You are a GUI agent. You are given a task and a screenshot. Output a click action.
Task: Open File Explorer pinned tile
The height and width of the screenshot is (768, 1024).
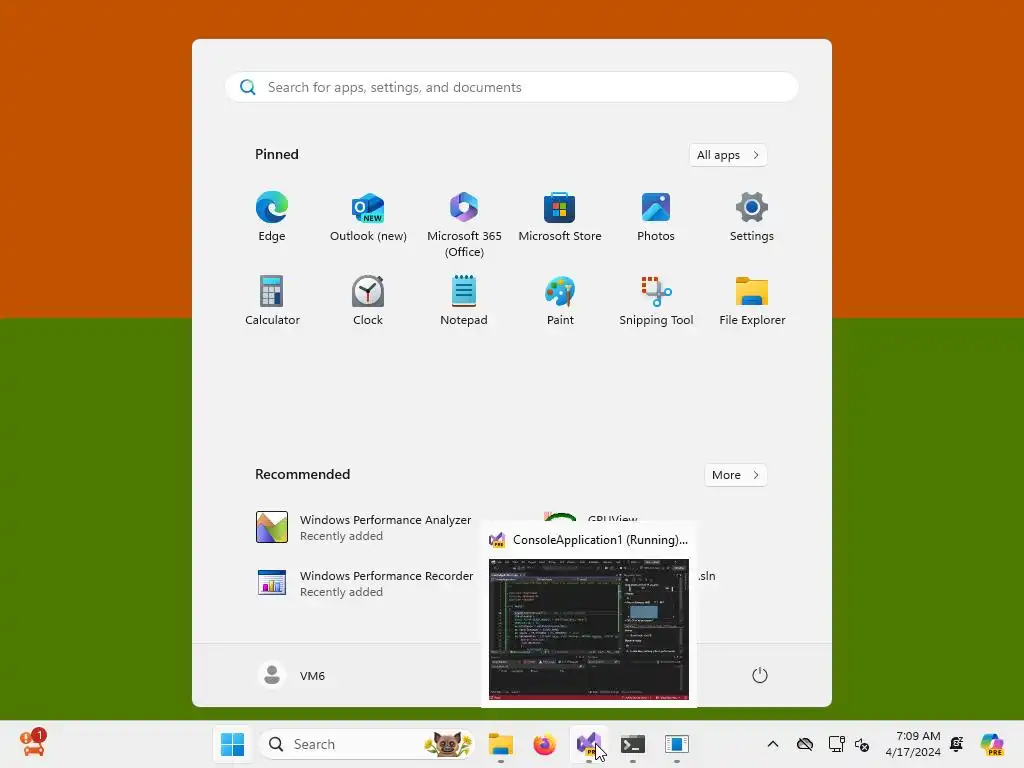[752, 300]
